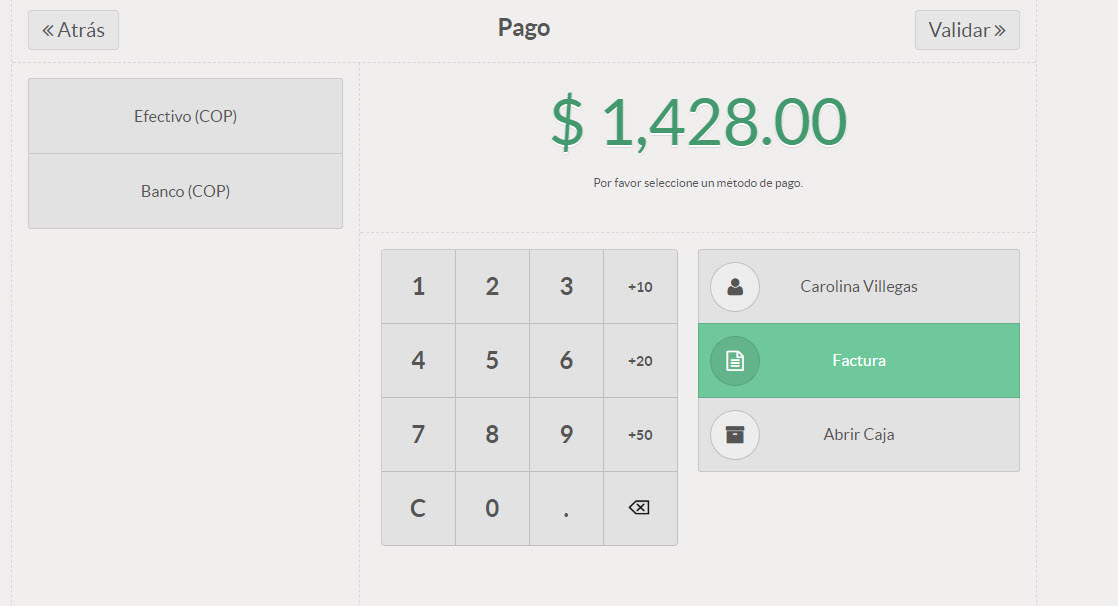The width and height of the screenshot is (1118, 606).
Task: Click the Factura document icon
Action: pyautogui.click(x=735, y=361)
